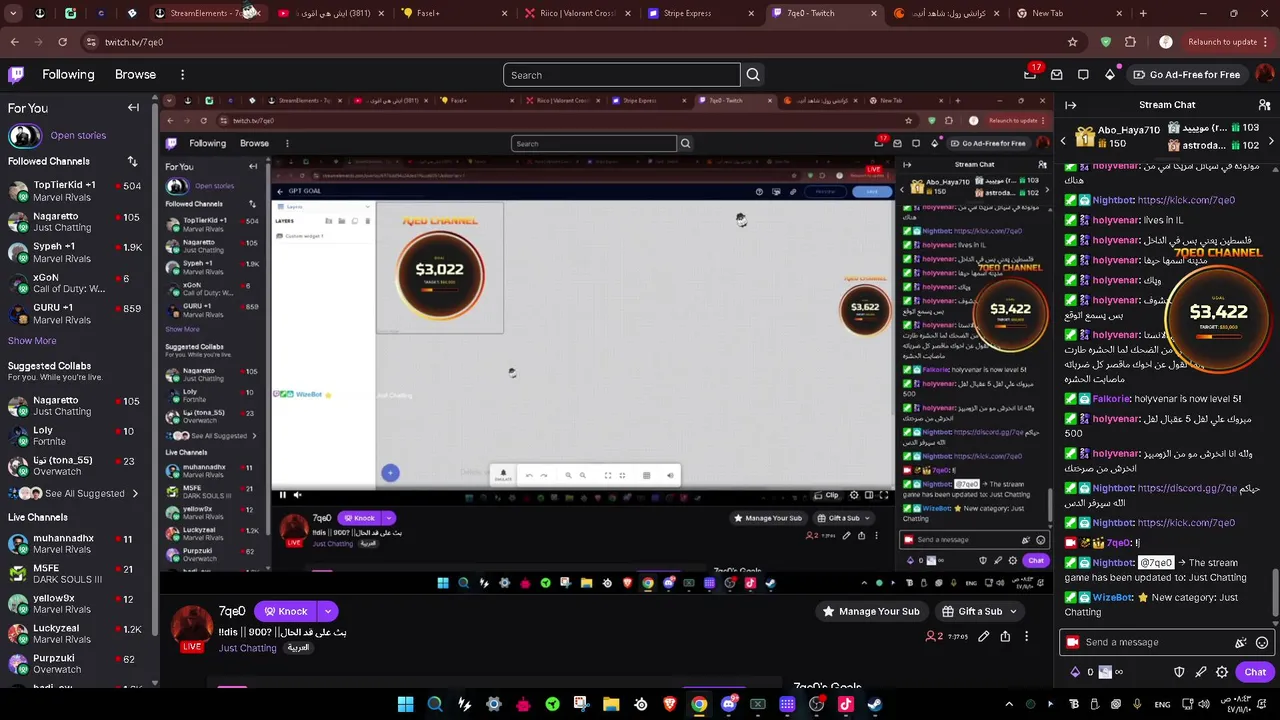Toggle fullscreen on the player
This screenshot has height=720, width=1280.
(x=883, y=495)
